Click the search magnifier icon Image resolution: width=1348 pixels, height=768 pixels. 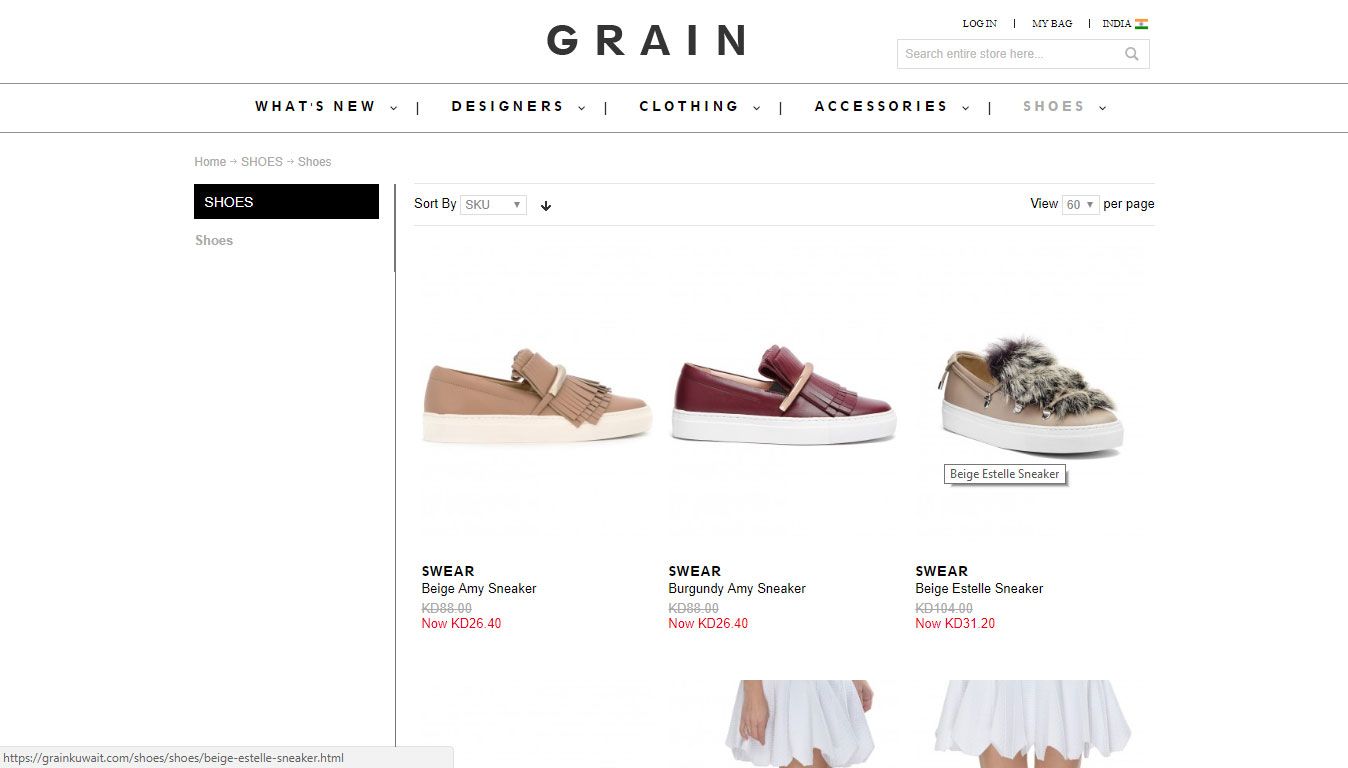(x=1131, y=54)
